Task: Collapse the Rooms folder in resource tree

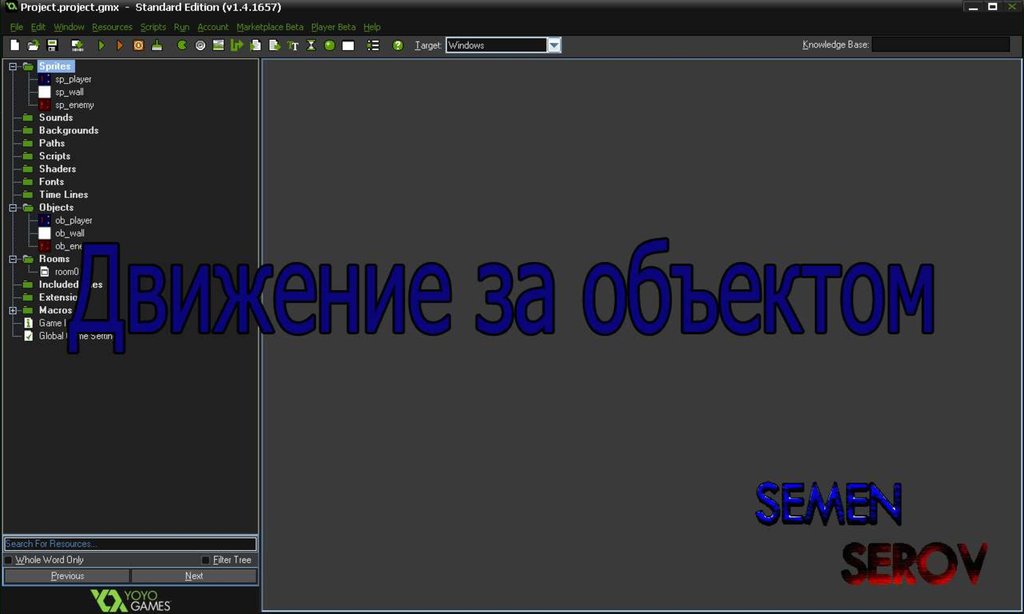Action: pos(12,259)
